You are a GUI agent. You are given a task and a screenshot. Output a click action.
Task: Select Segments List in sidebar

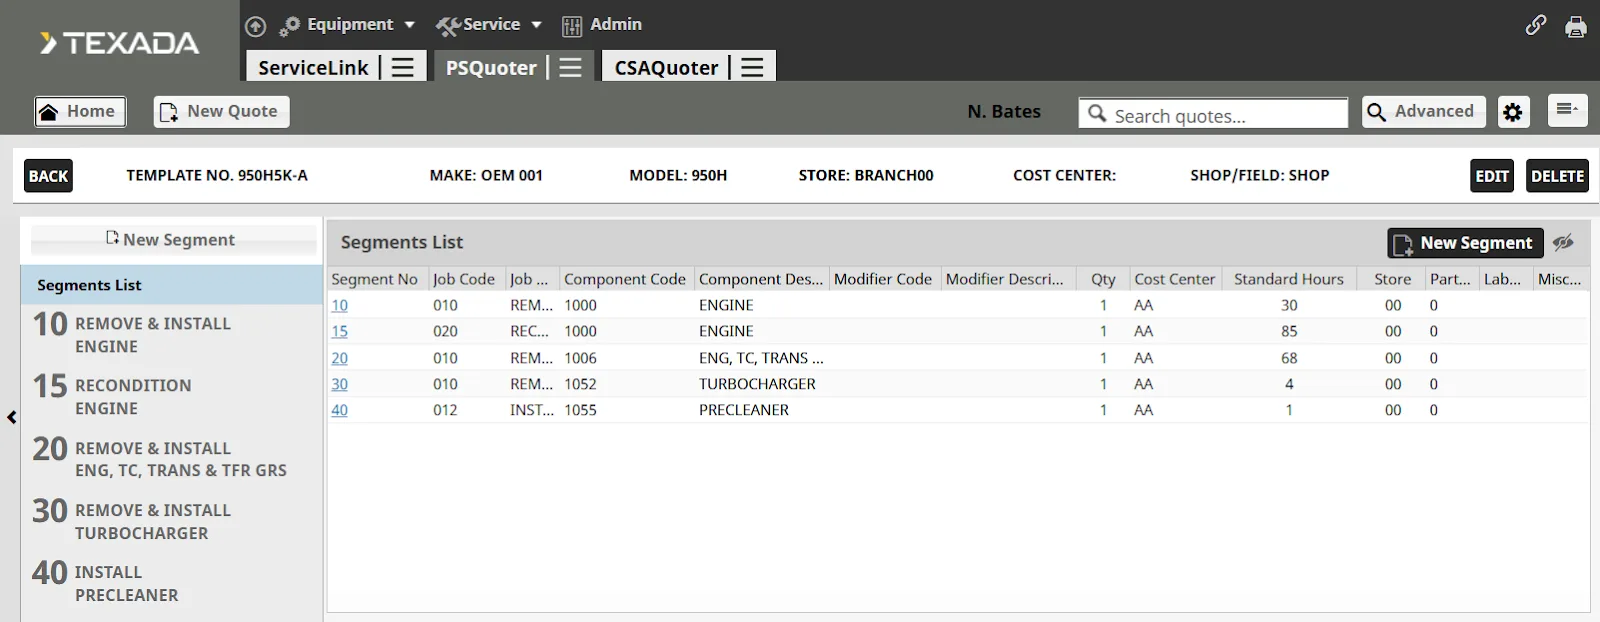[171, 285]
